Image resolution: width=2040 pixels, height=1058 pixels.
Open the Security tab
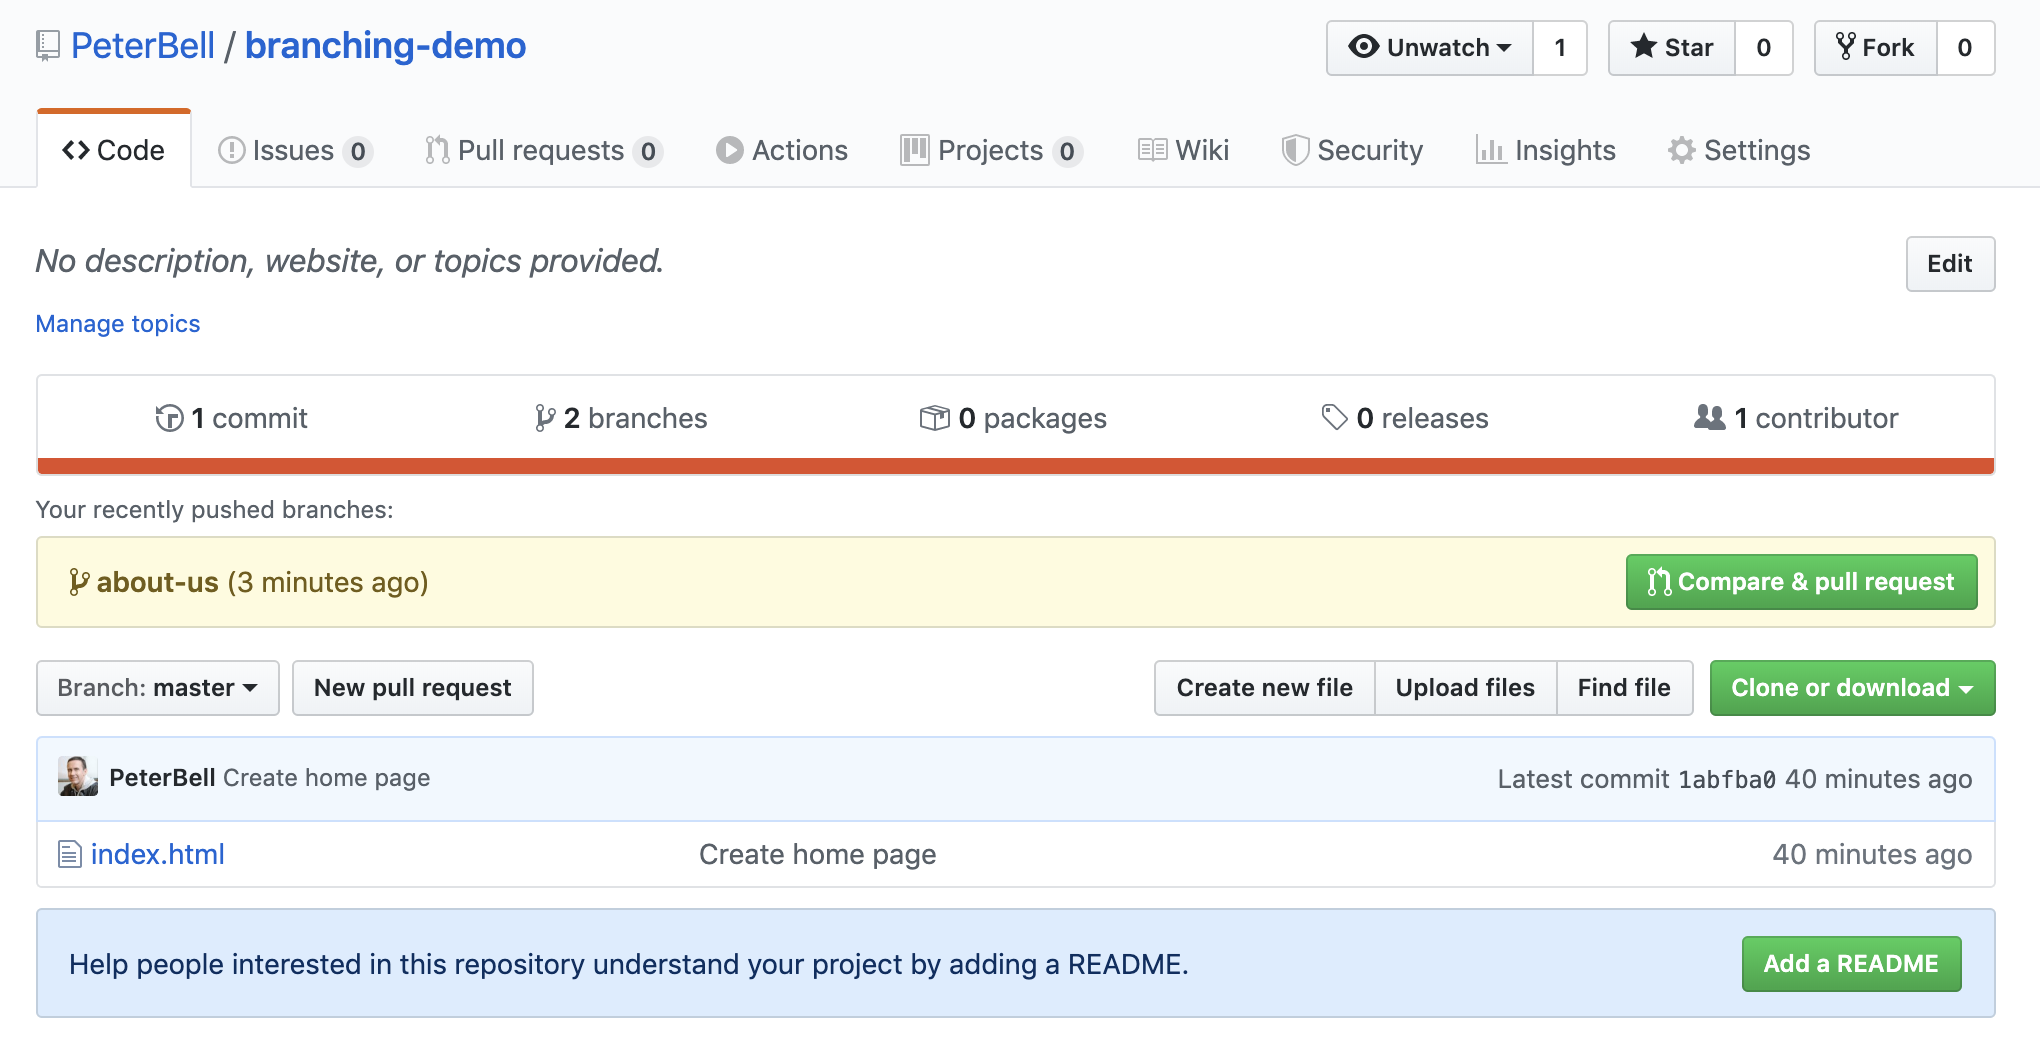pyautogui.click(x=1352, y=150)
